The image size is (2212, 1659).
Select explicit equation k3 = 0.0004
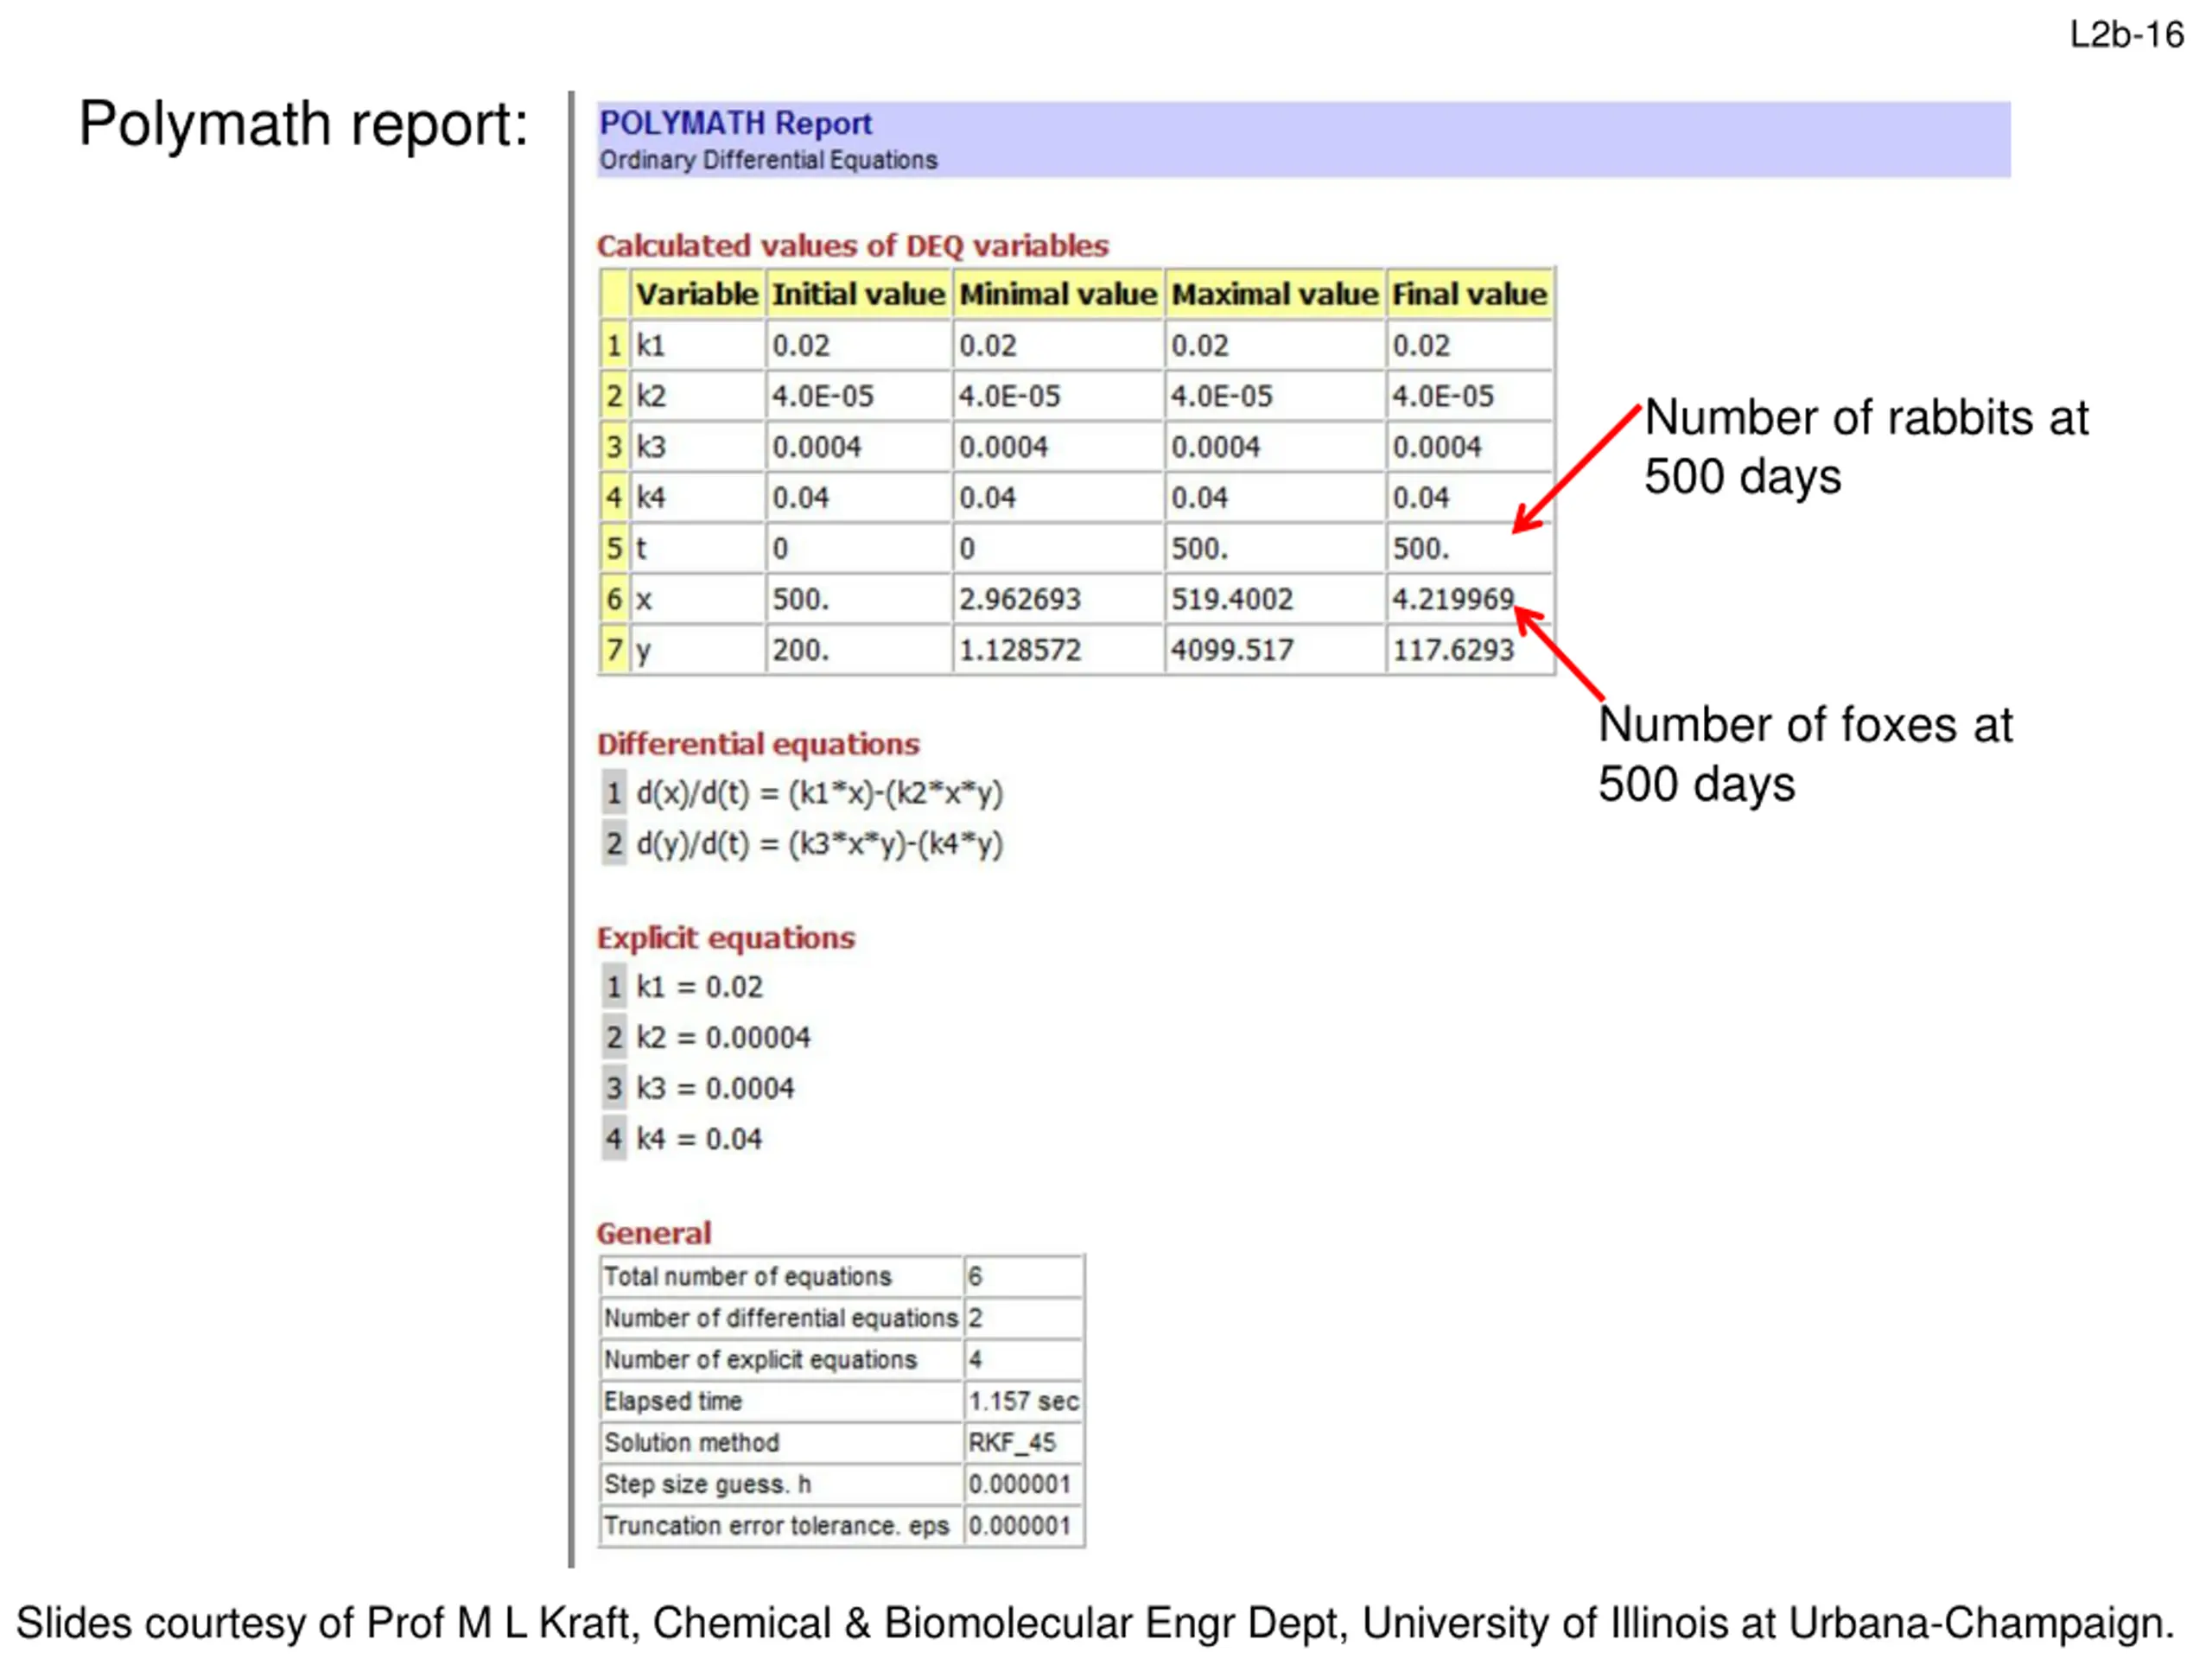715,1088
